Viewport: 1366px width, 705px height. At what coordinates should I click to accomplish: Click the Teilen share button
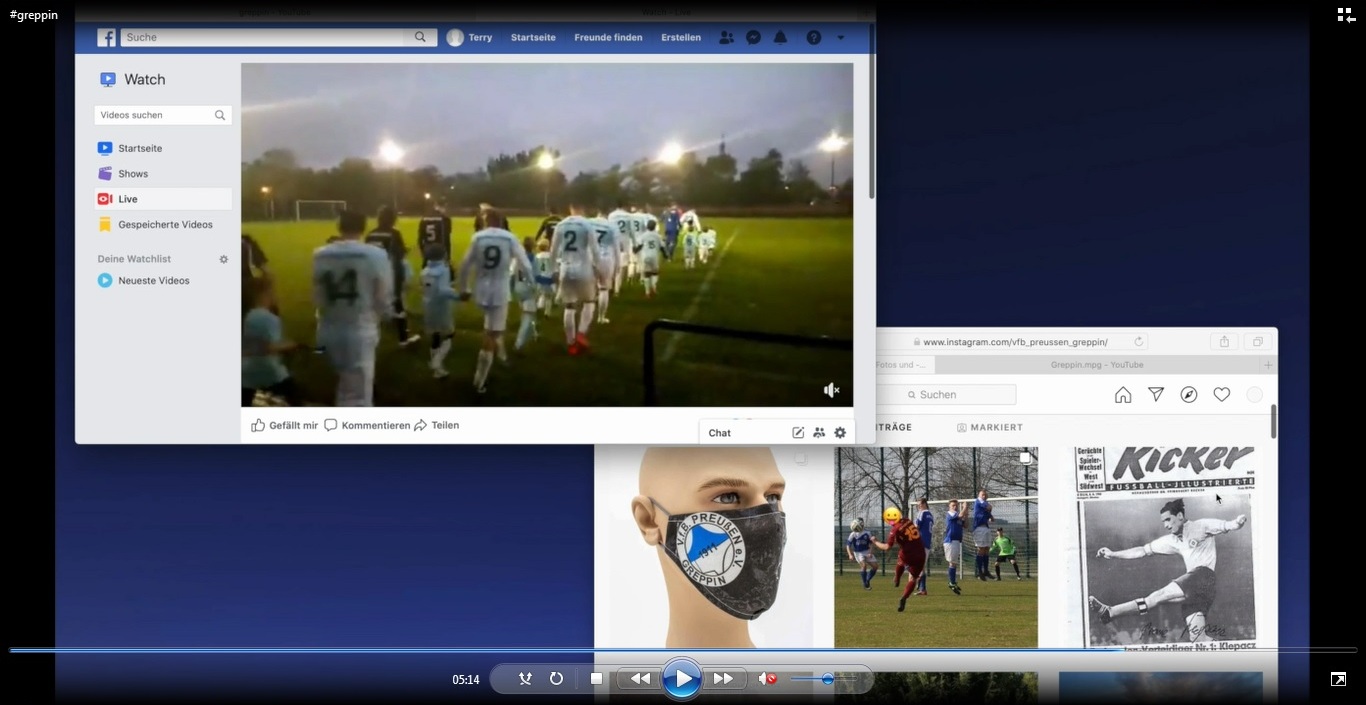point(437,425)
